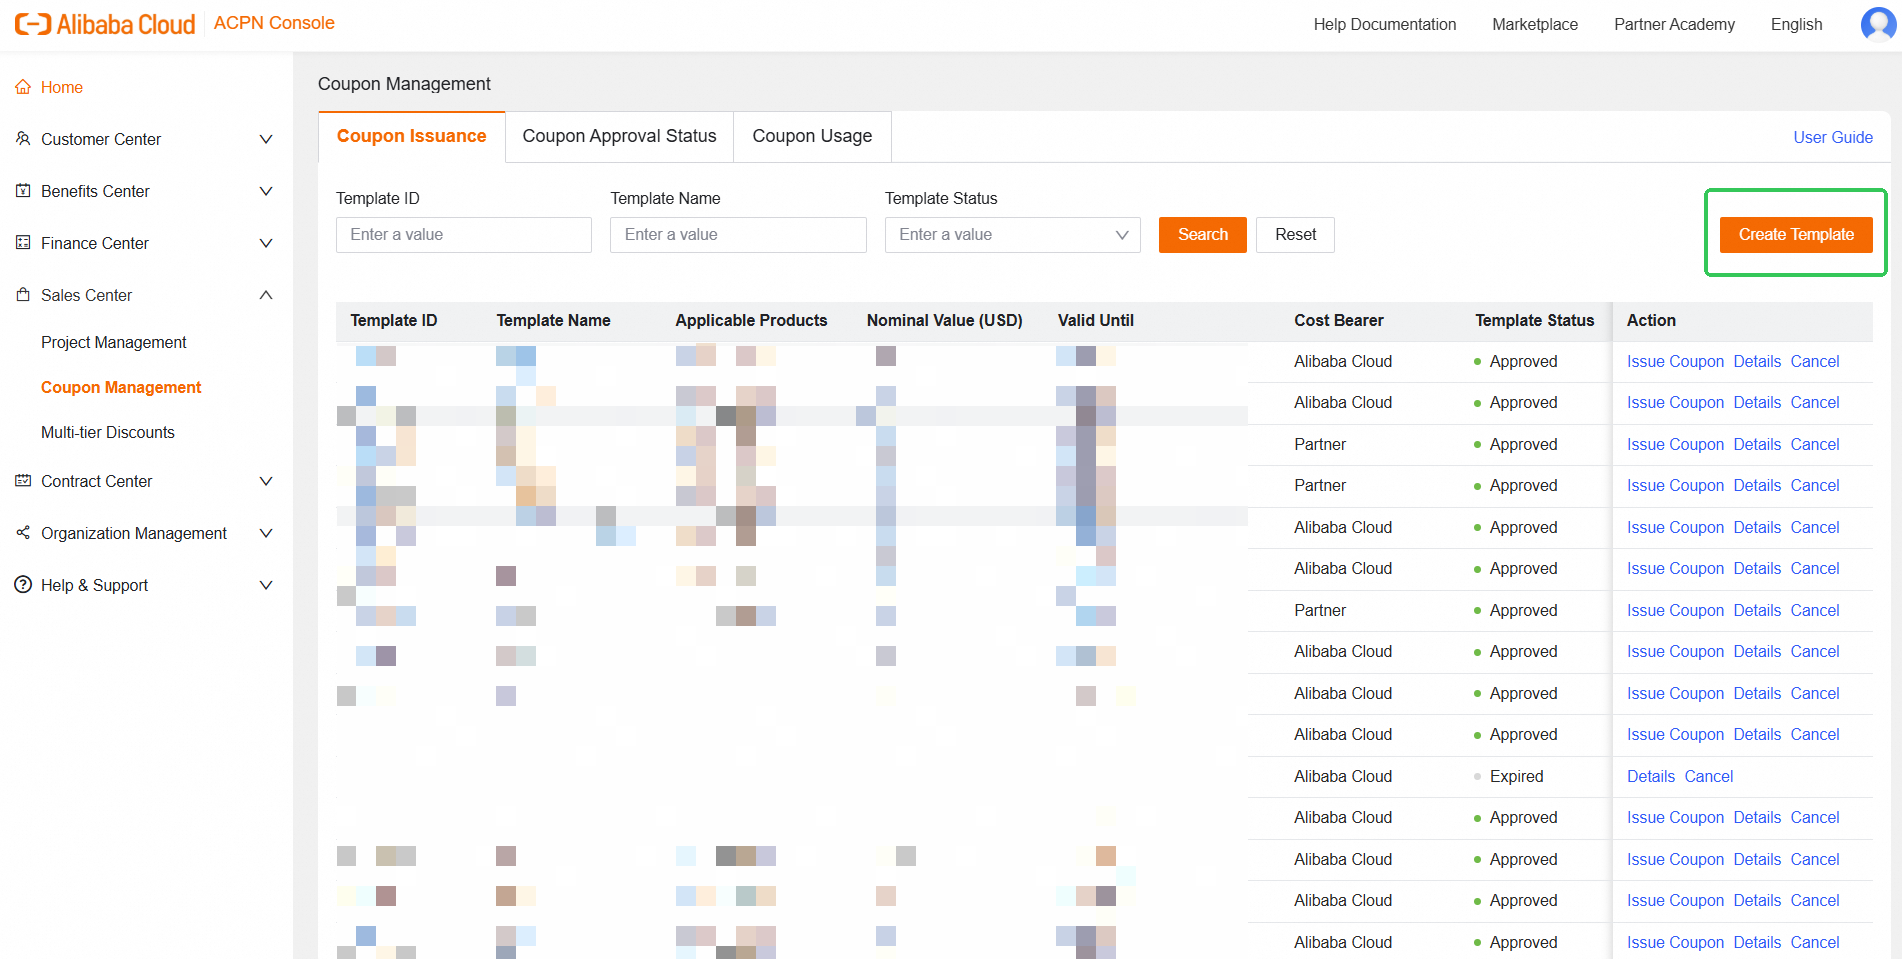Open the User Guide link
1902x959 pixels.
1833,137
